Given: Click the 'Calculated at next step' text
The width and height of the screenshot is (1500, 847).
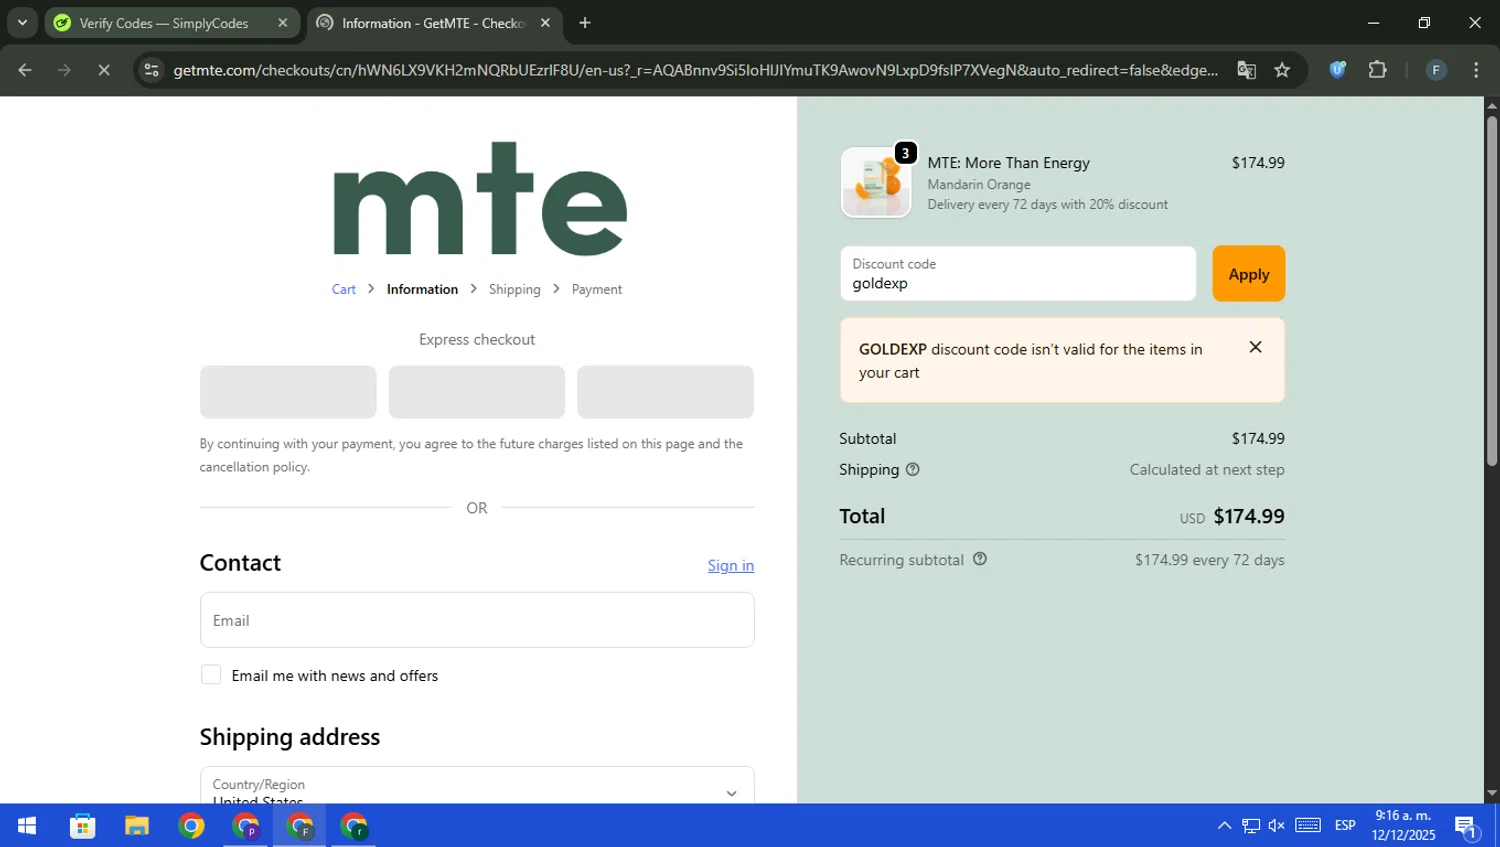Looking at the screenshot, I should coord(1206,469).
